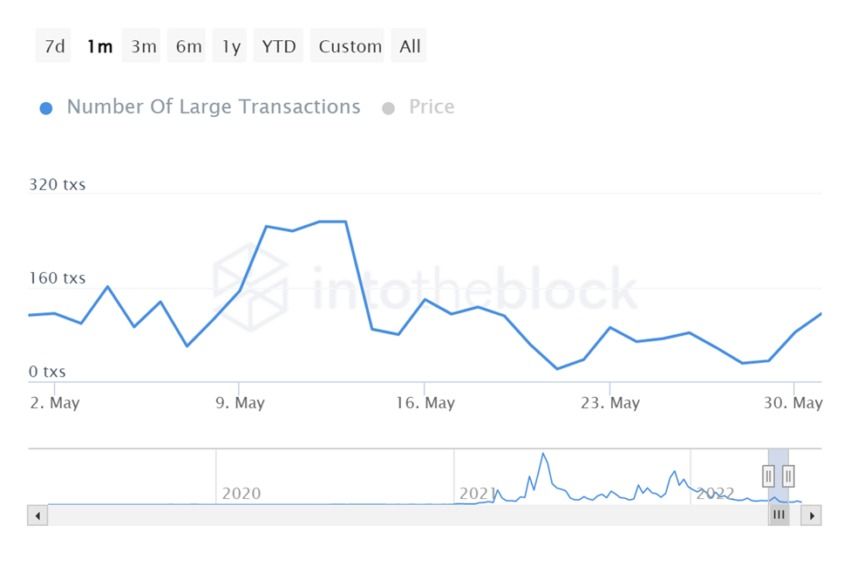Toggle the Price series legend
Viewport: 850px width, 567px height.
click(x=431, y=107)
